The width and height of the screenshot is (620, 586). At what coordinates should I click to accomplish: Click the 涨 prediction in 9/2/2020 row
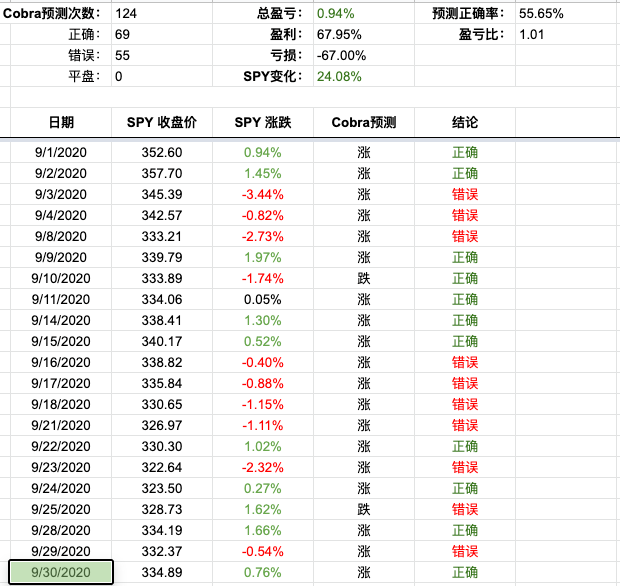tap(364, 173)
